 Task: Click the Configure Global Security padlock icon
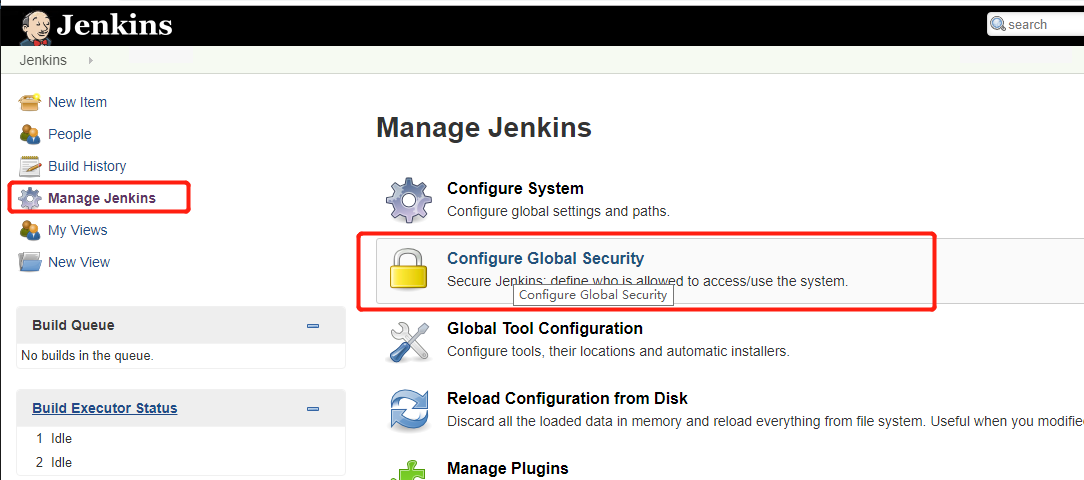(x=409, y=269)
